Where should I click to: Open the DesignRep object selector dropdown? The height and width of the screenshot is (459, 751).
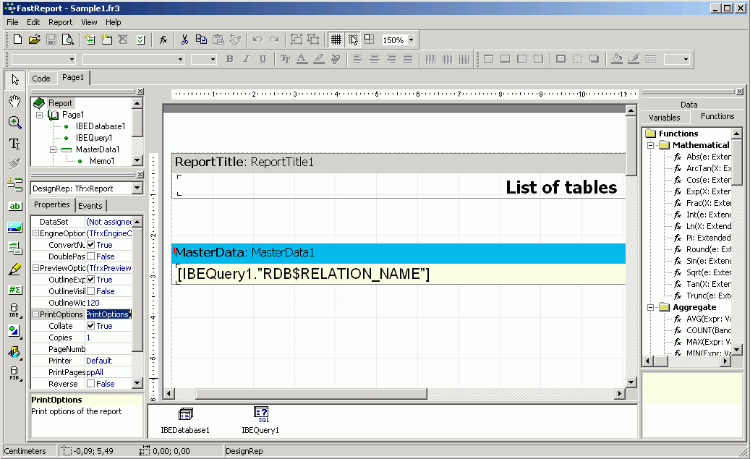[x=139, y=187]
